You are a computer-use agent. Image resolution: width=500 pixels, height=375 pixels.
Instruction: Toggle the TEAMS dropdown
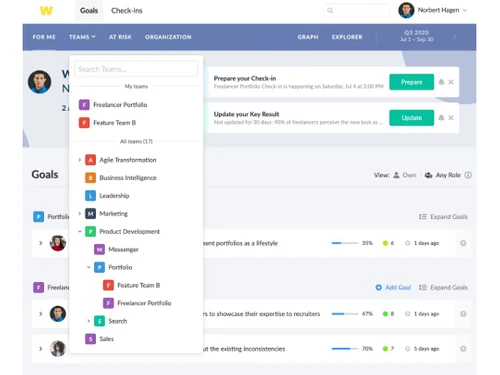82,37
